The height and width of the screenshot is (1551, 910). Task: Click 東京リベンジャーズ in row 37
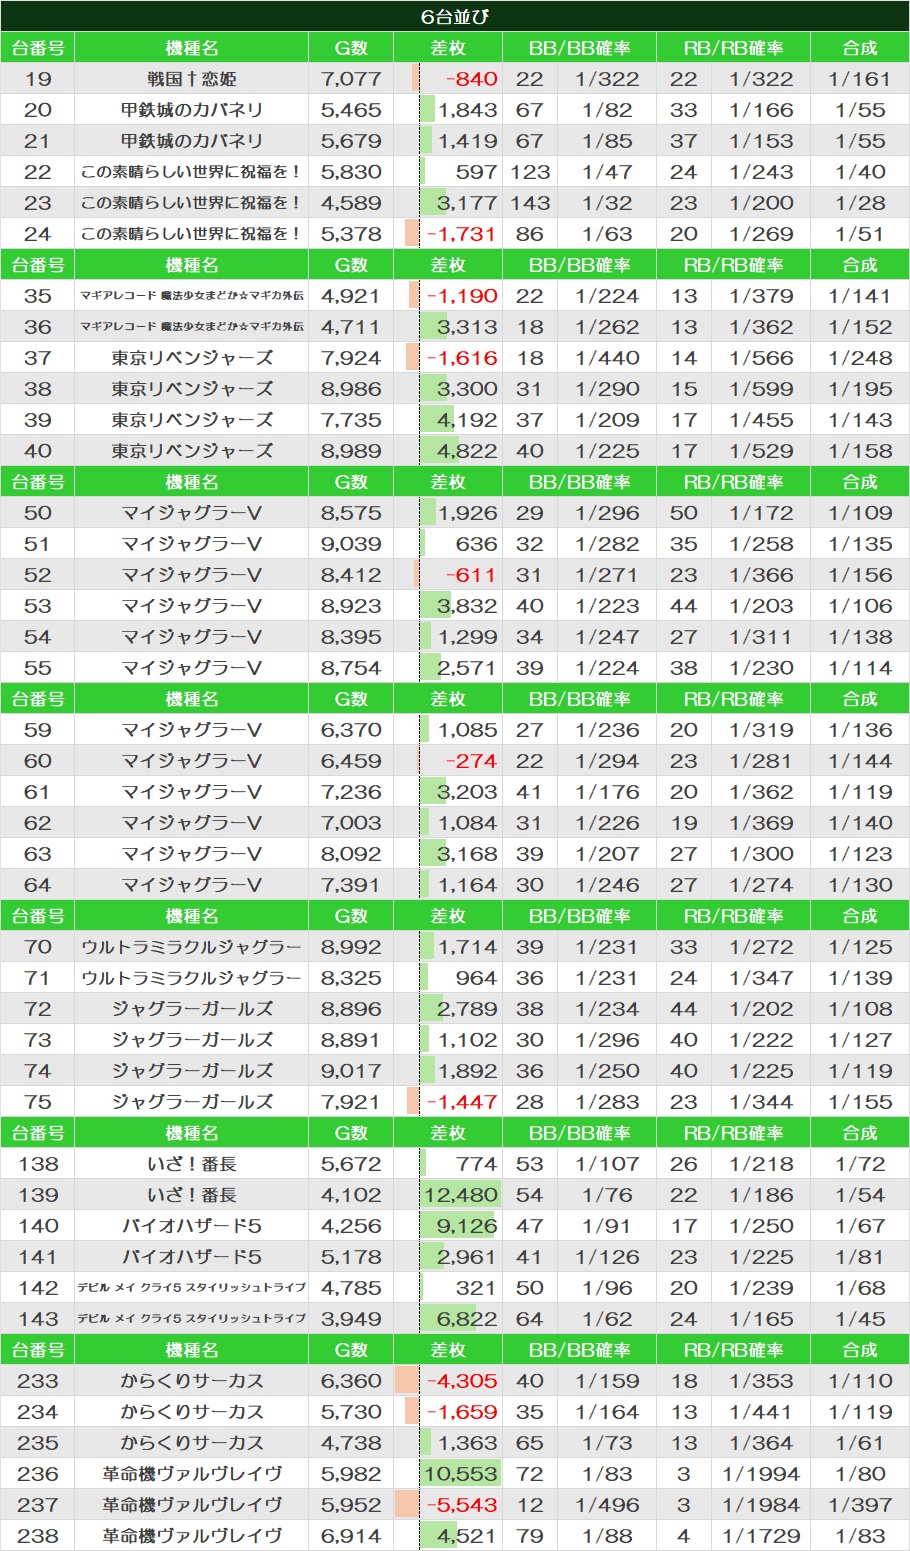click(191, 358)
